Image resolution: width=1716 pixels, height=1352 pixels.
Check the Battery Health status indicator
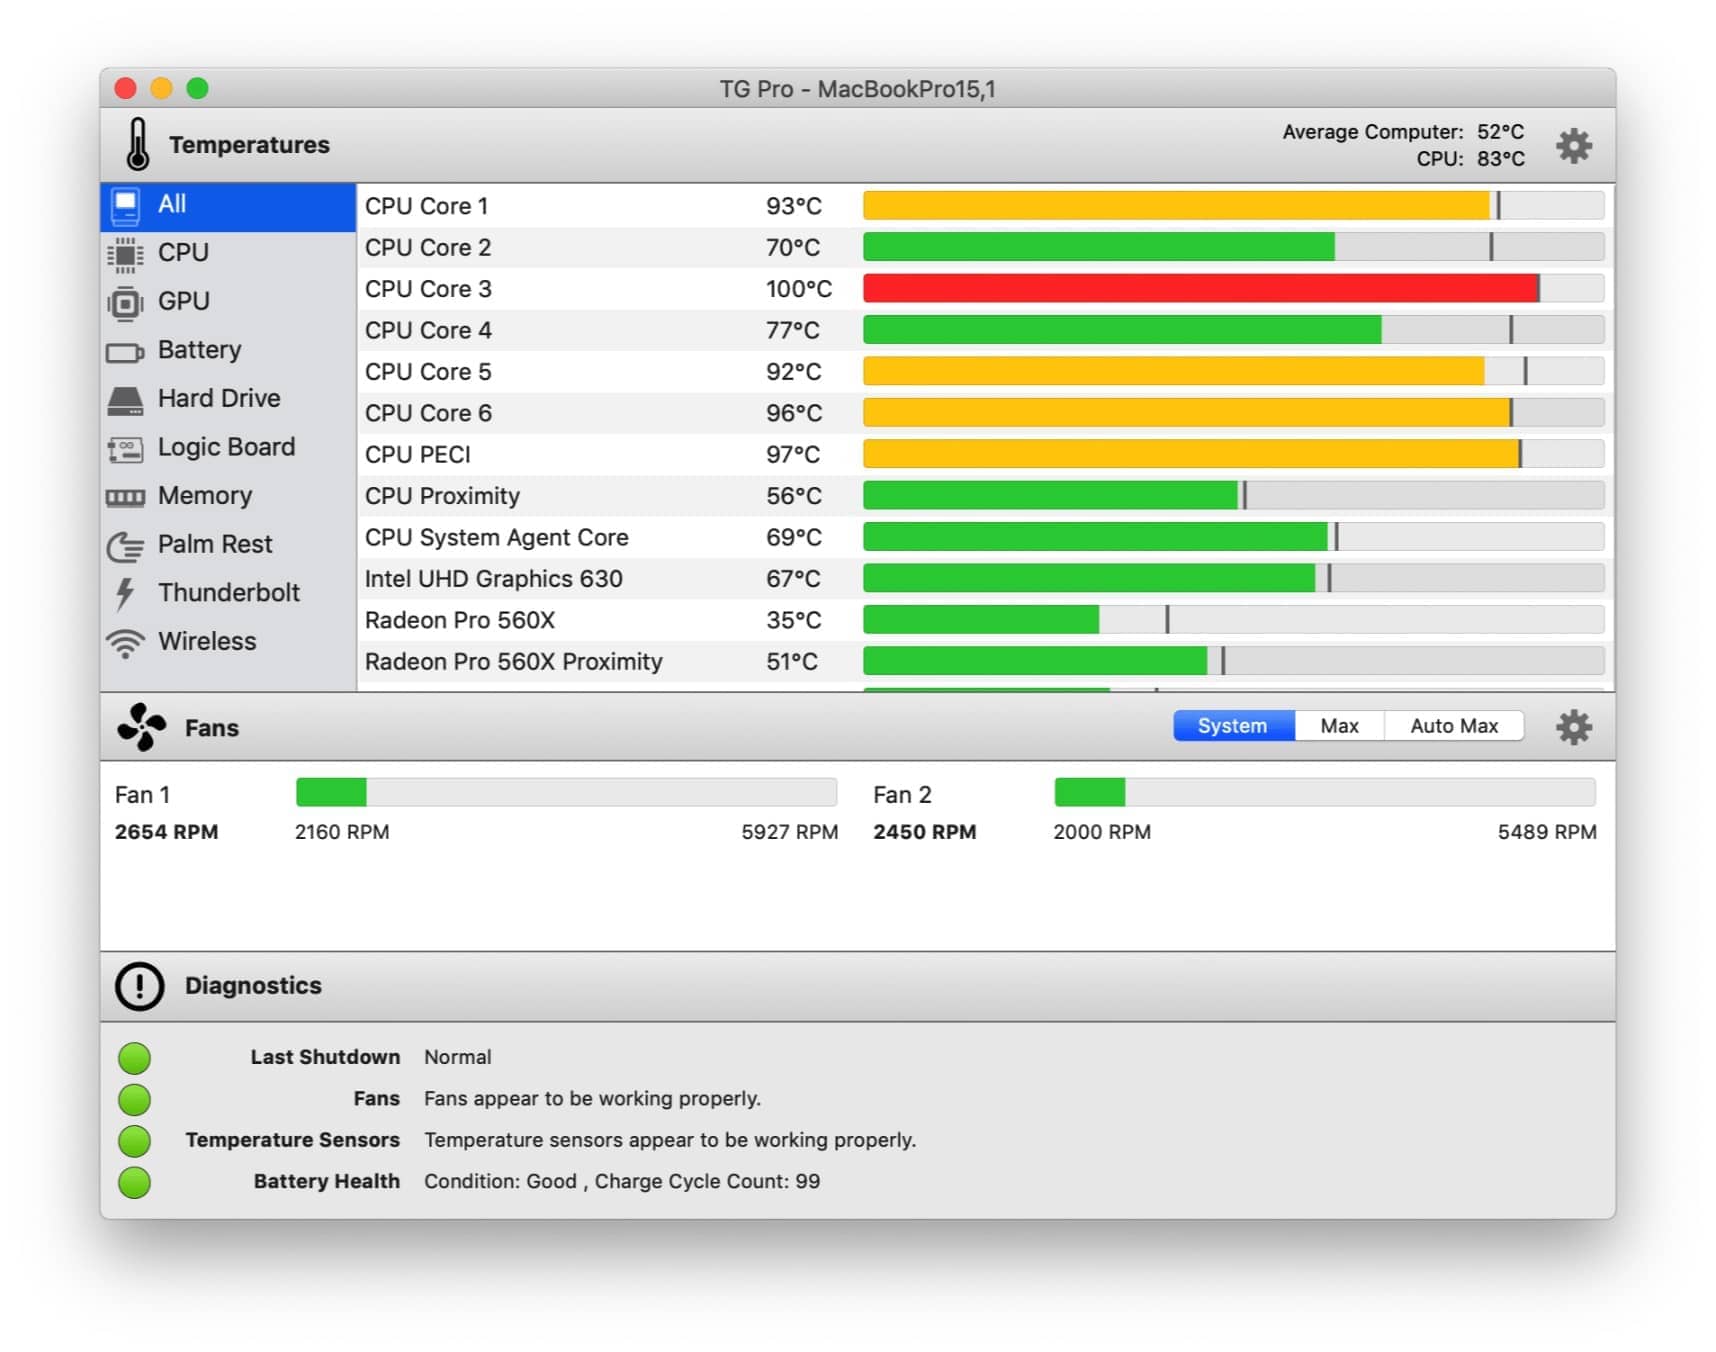click(x=134, y=1181)
